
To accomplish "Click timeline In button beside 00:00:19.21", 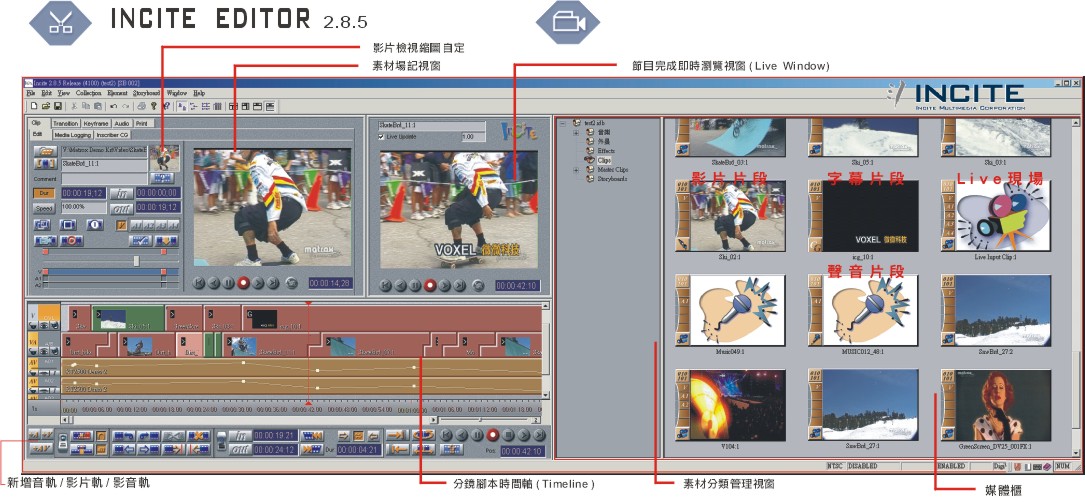I will point(241,435).
